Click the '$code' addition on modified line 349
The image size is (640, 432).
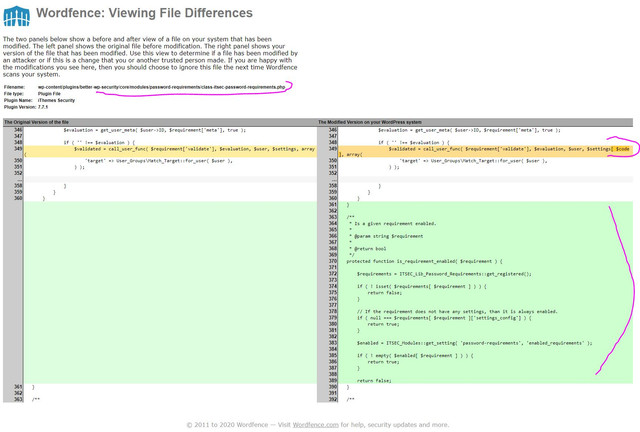(622, 149)
